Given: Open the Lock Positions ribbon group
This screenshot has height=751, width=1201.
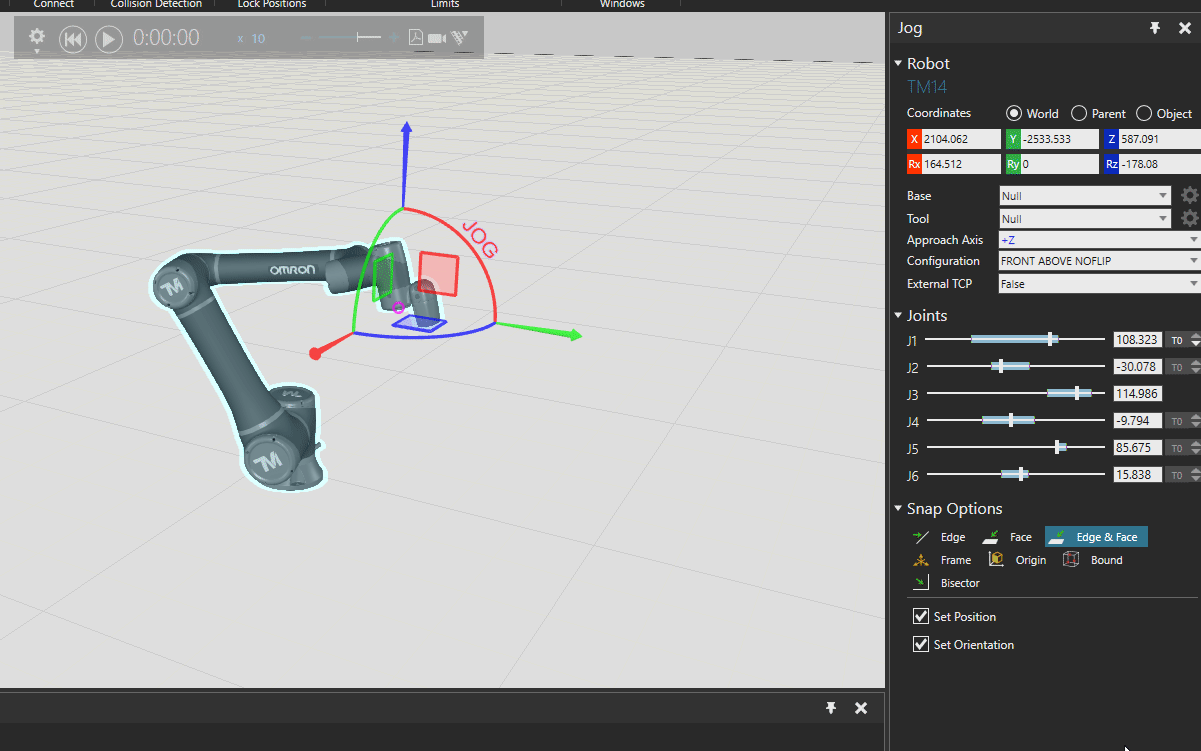Looking at the screenshot, I should [272, 4].
